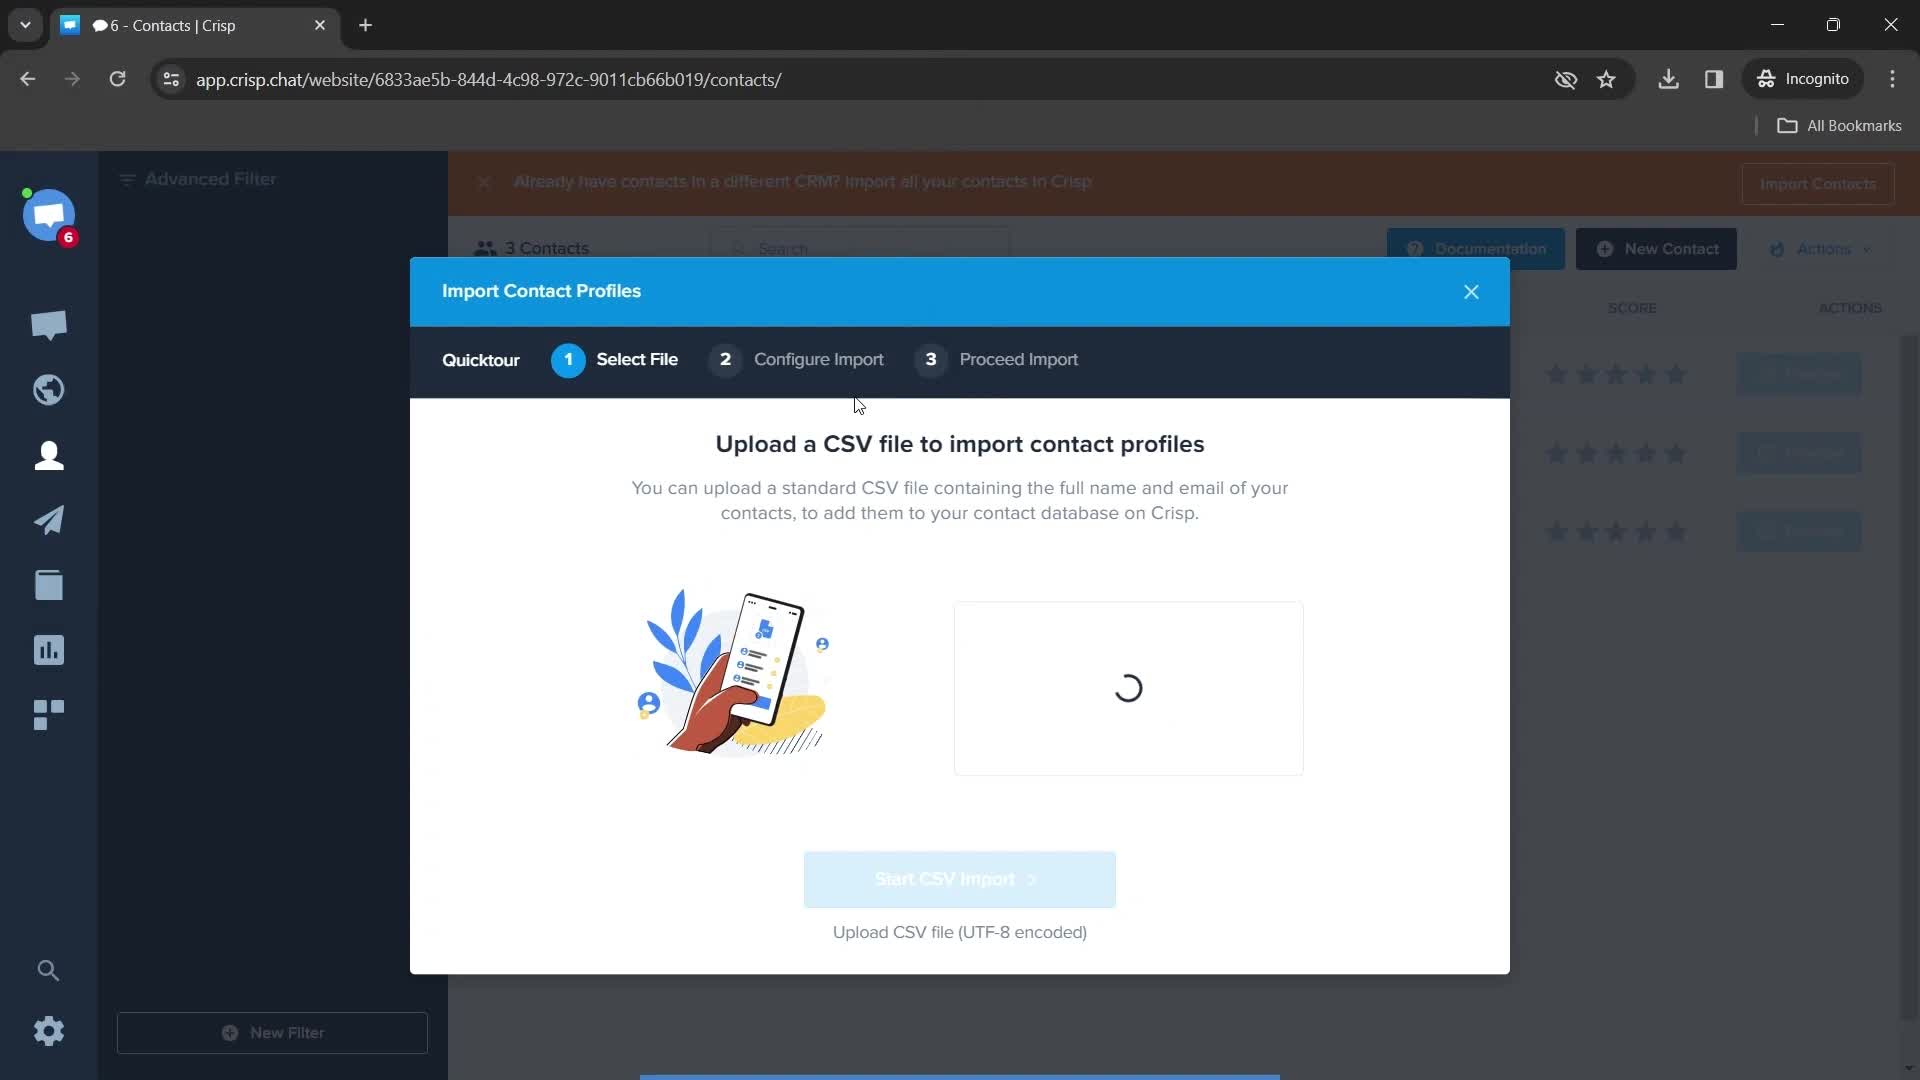This screenshot has height=1080, width=1920.
Task: Open the Conversations panel icon
Action: [x=49, y=324]
